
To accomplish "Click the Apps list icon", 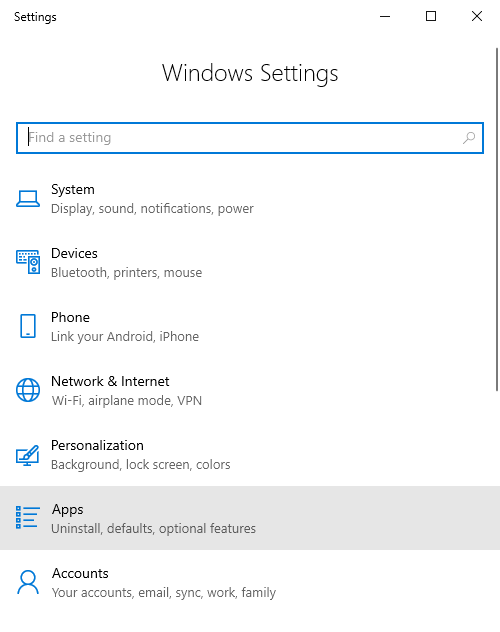I will (x=28, y=518).
